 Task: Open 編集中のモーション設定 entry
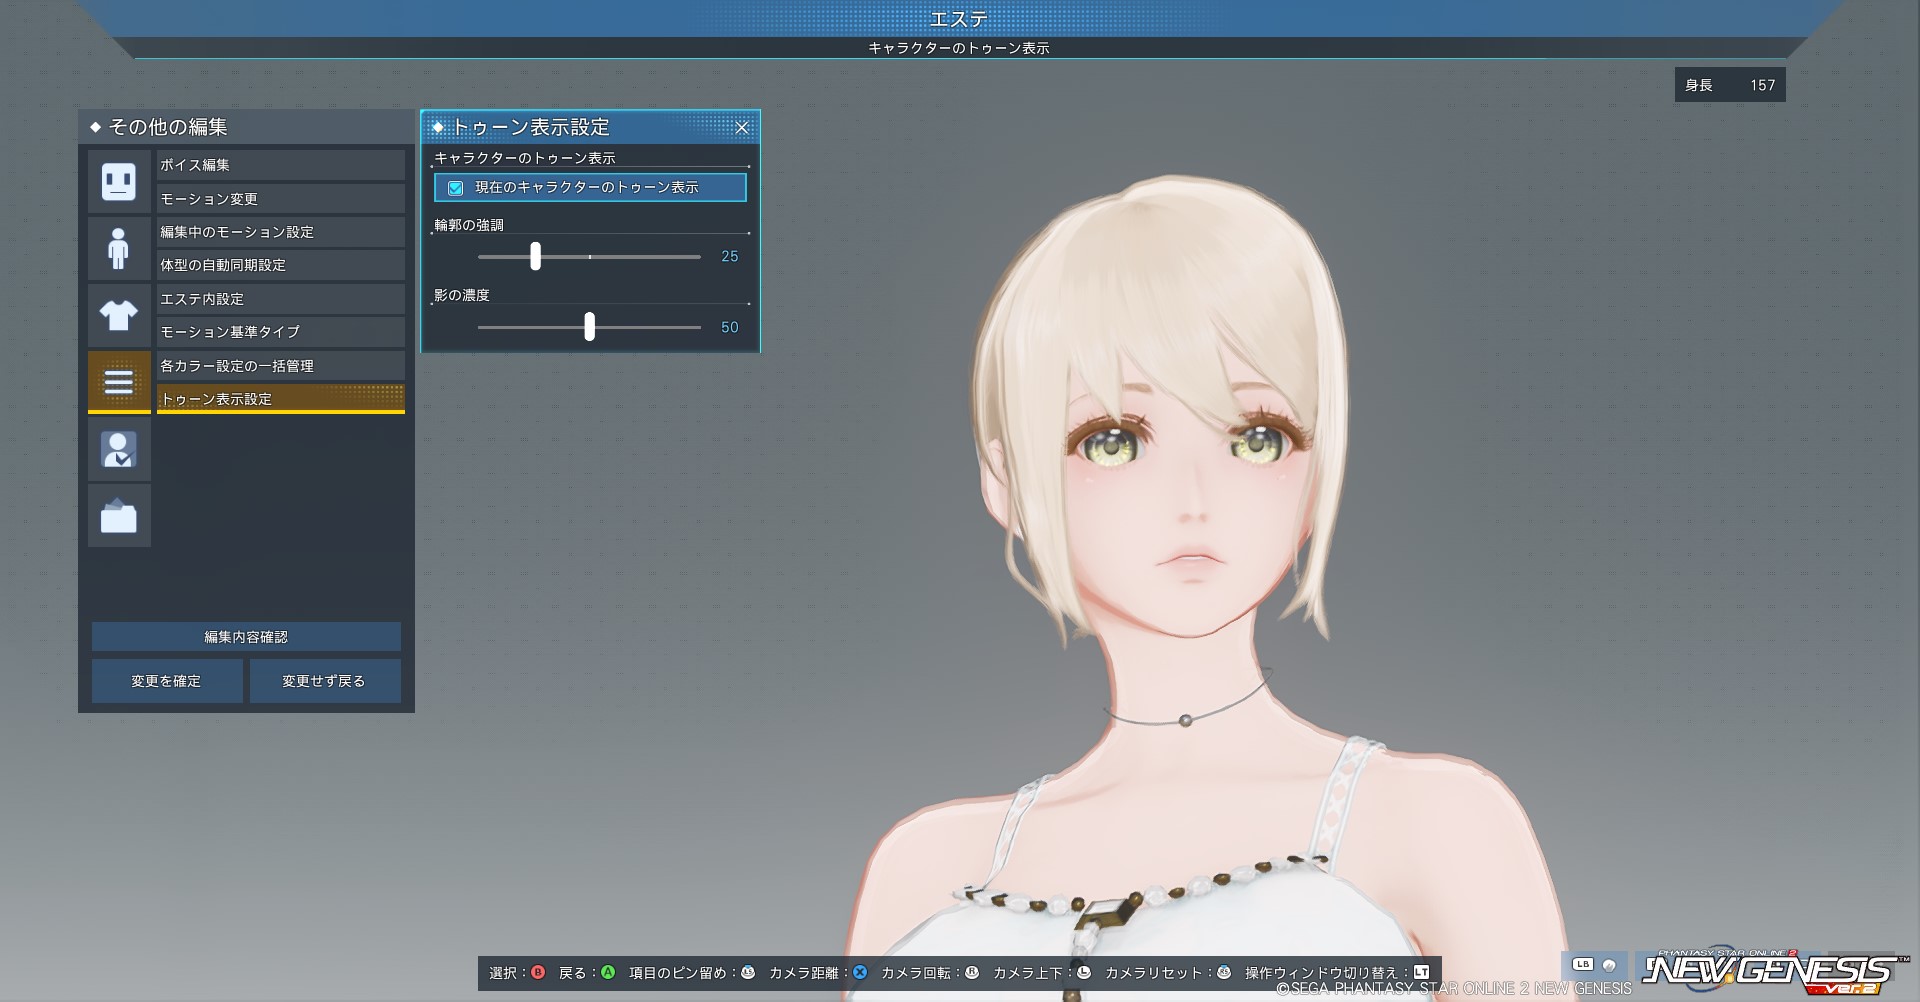[x=281, y=232]
